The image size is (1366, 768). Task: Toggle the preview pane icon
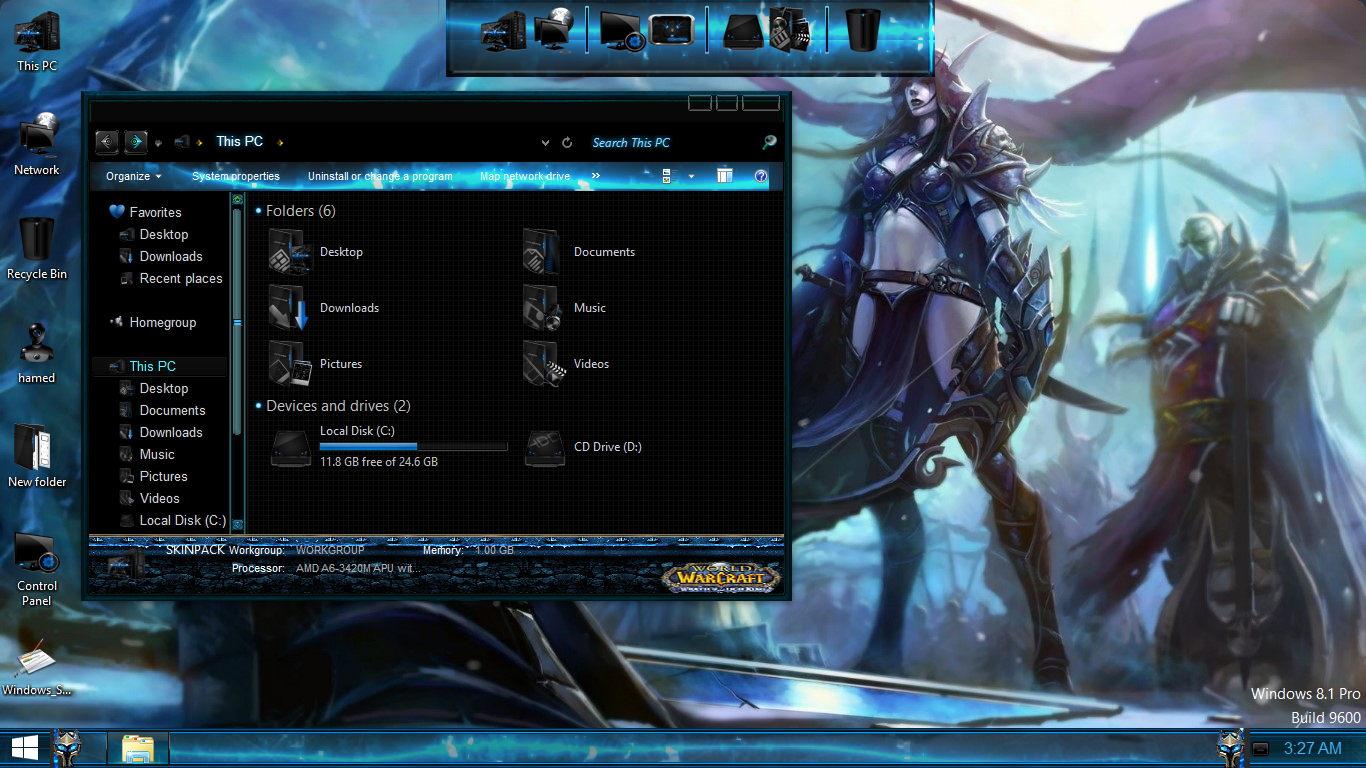pos(725,177)
